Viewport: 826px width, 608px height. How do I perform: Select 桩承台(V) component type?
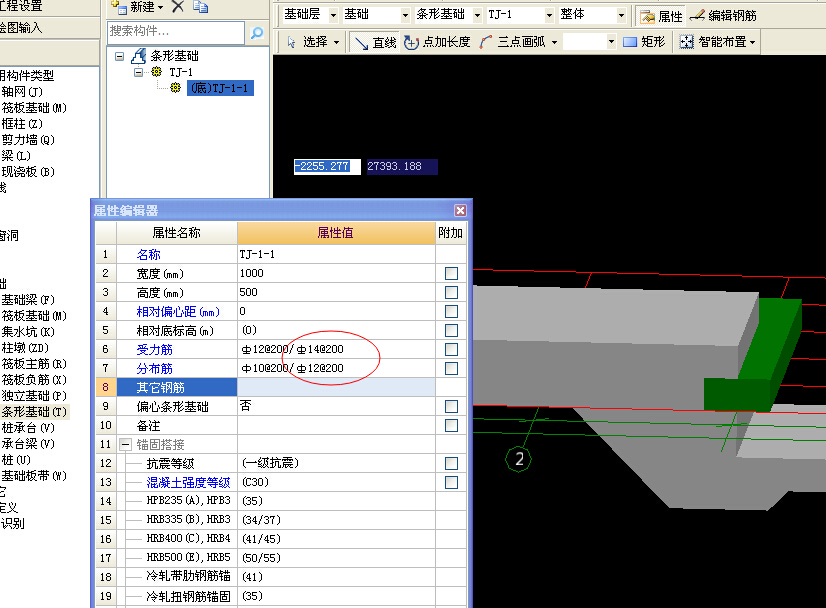28,428
